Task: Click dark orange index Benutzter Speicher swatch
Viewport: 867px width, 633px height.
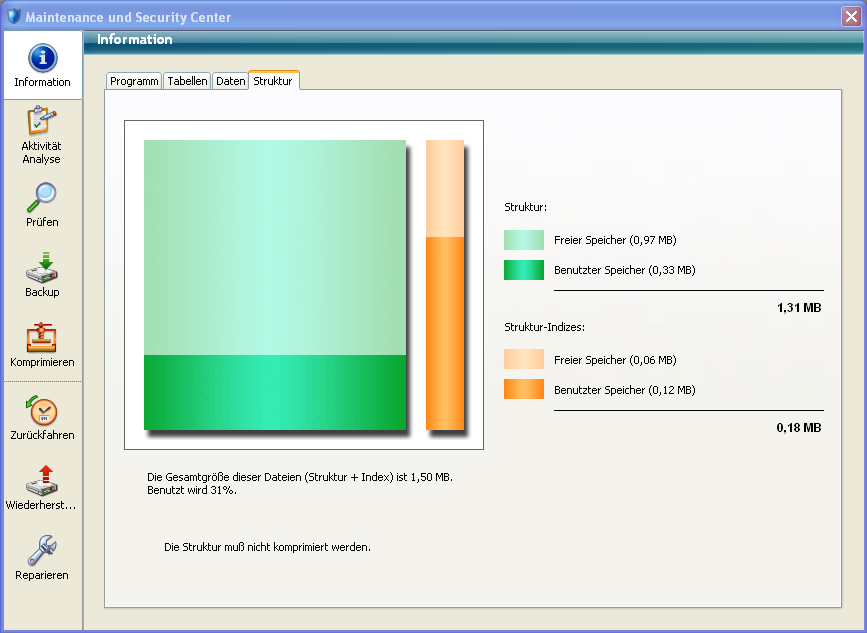Action: pyautogui.click(x=524, y=390)
